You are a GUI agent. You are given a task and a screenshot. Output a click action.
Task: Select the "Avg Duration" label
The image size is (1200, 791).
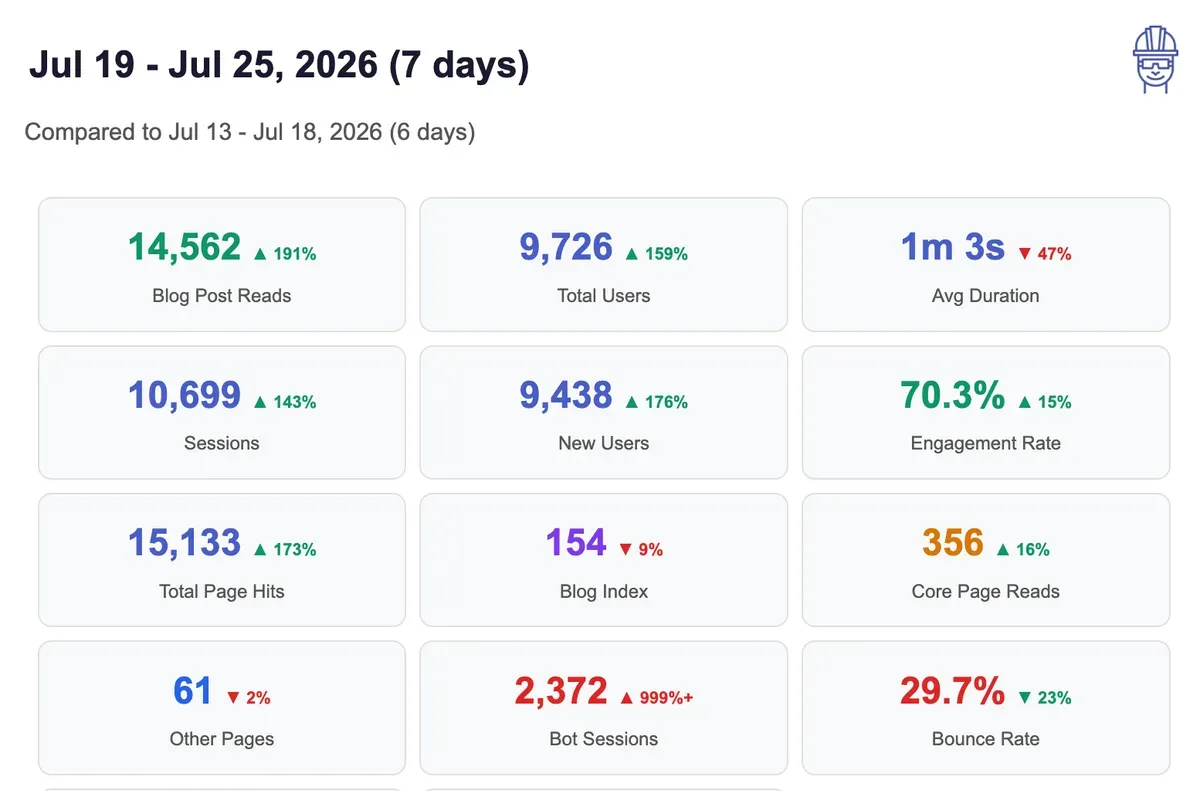tap(986, 296)
